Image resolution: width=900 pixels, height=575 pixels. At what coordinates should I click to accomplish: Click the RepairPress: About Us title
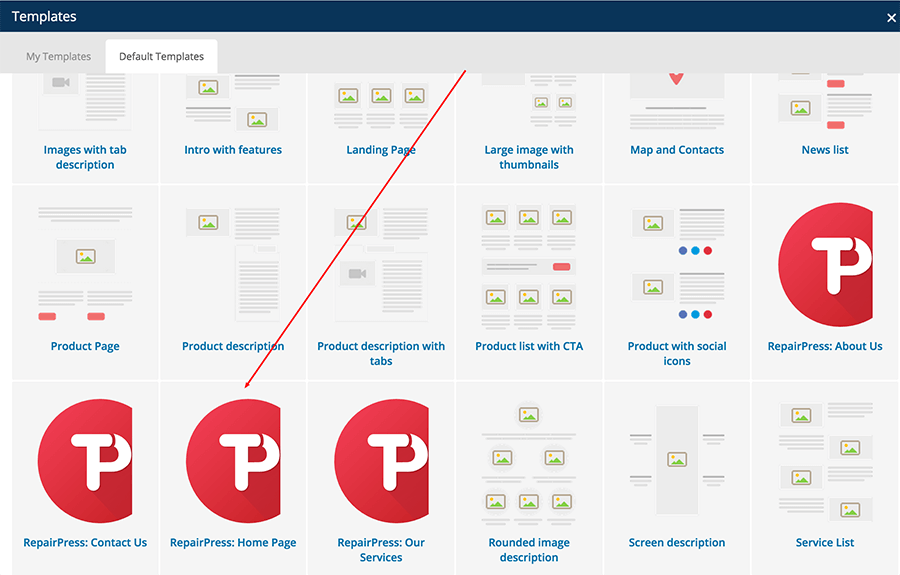(x=825, y=346)
